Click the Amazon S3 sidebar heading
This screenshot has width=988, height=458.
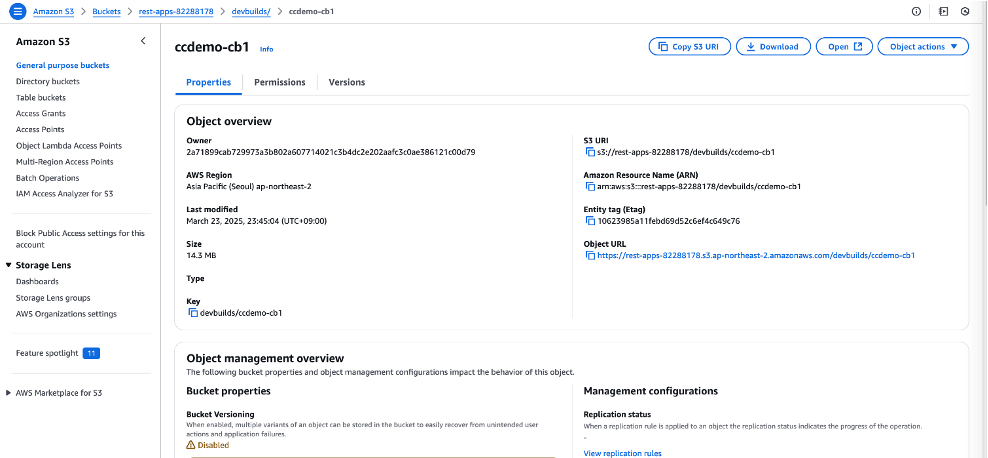(x=43, y=42)
